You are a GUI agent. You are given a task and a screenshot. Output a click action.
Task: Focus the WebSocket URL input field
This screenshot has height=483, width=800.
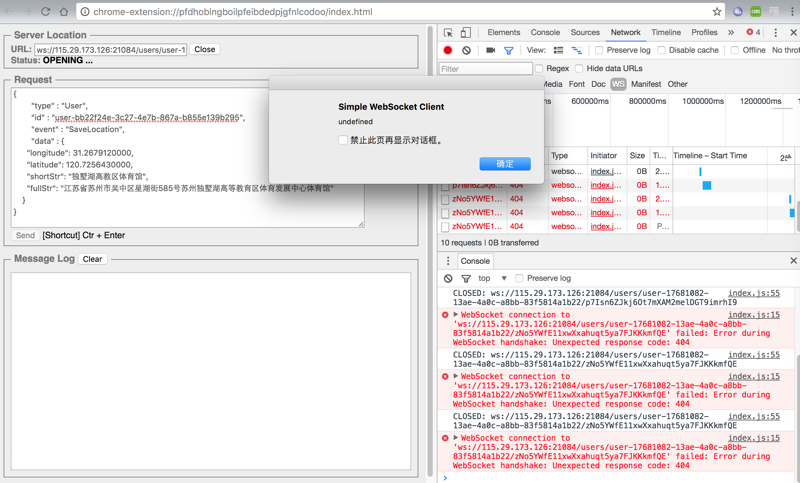(111, 49)
